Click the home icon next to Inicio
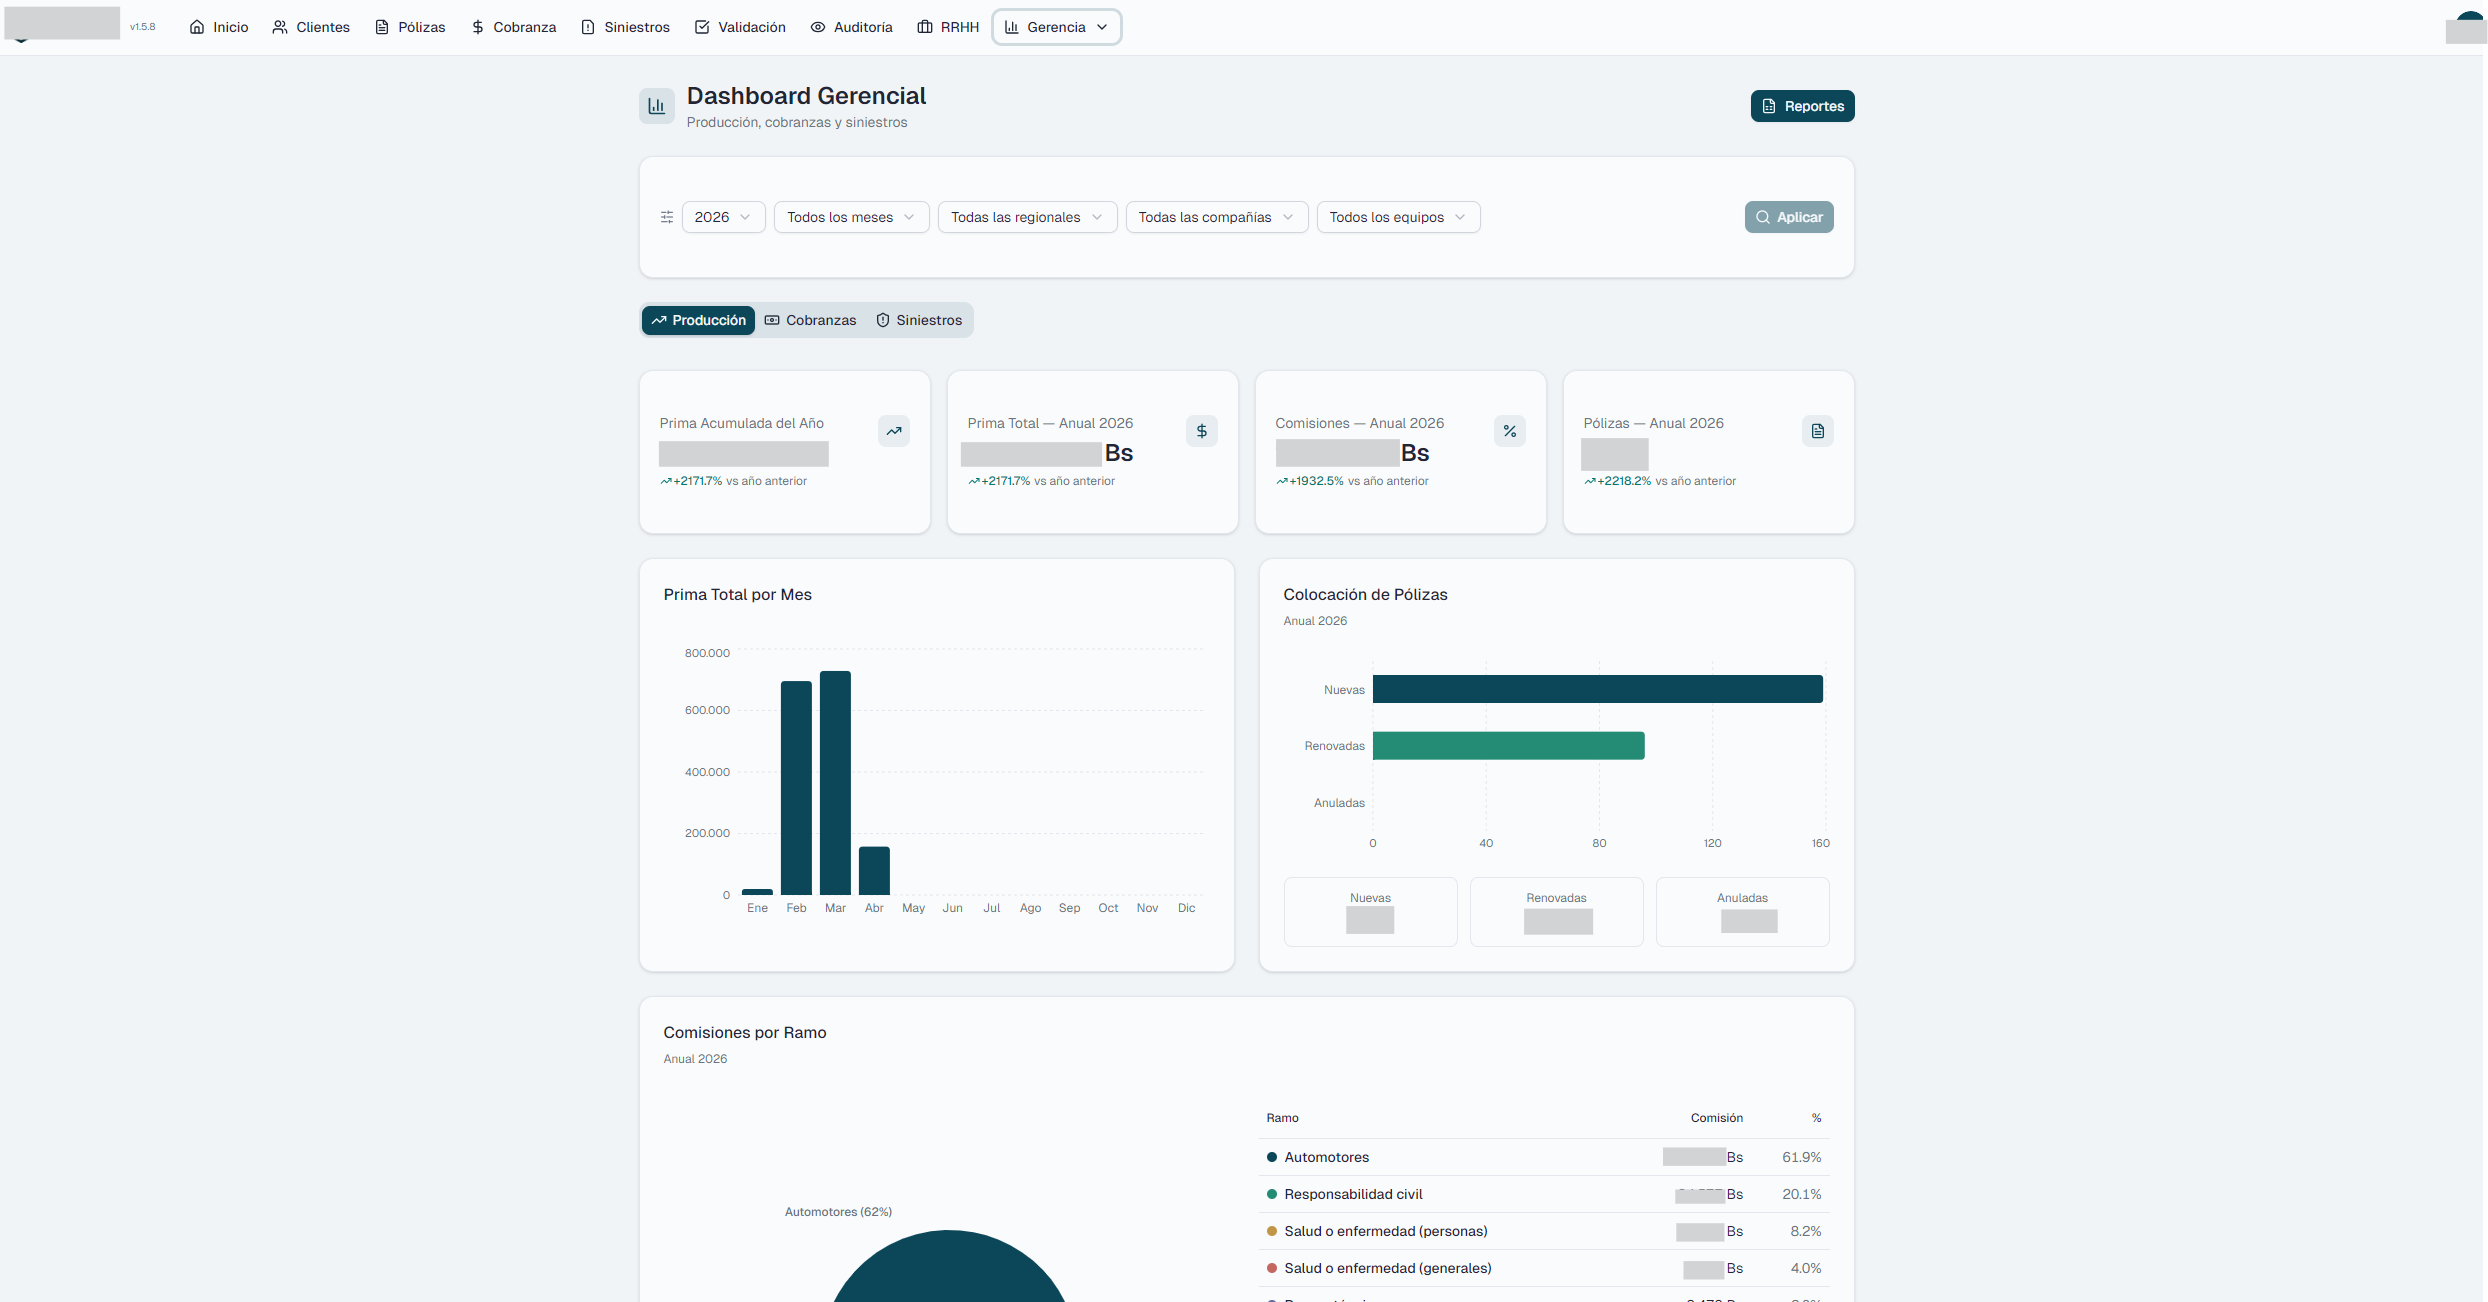The height and width of the screenshot is (1302, 2488). [196, 27]
